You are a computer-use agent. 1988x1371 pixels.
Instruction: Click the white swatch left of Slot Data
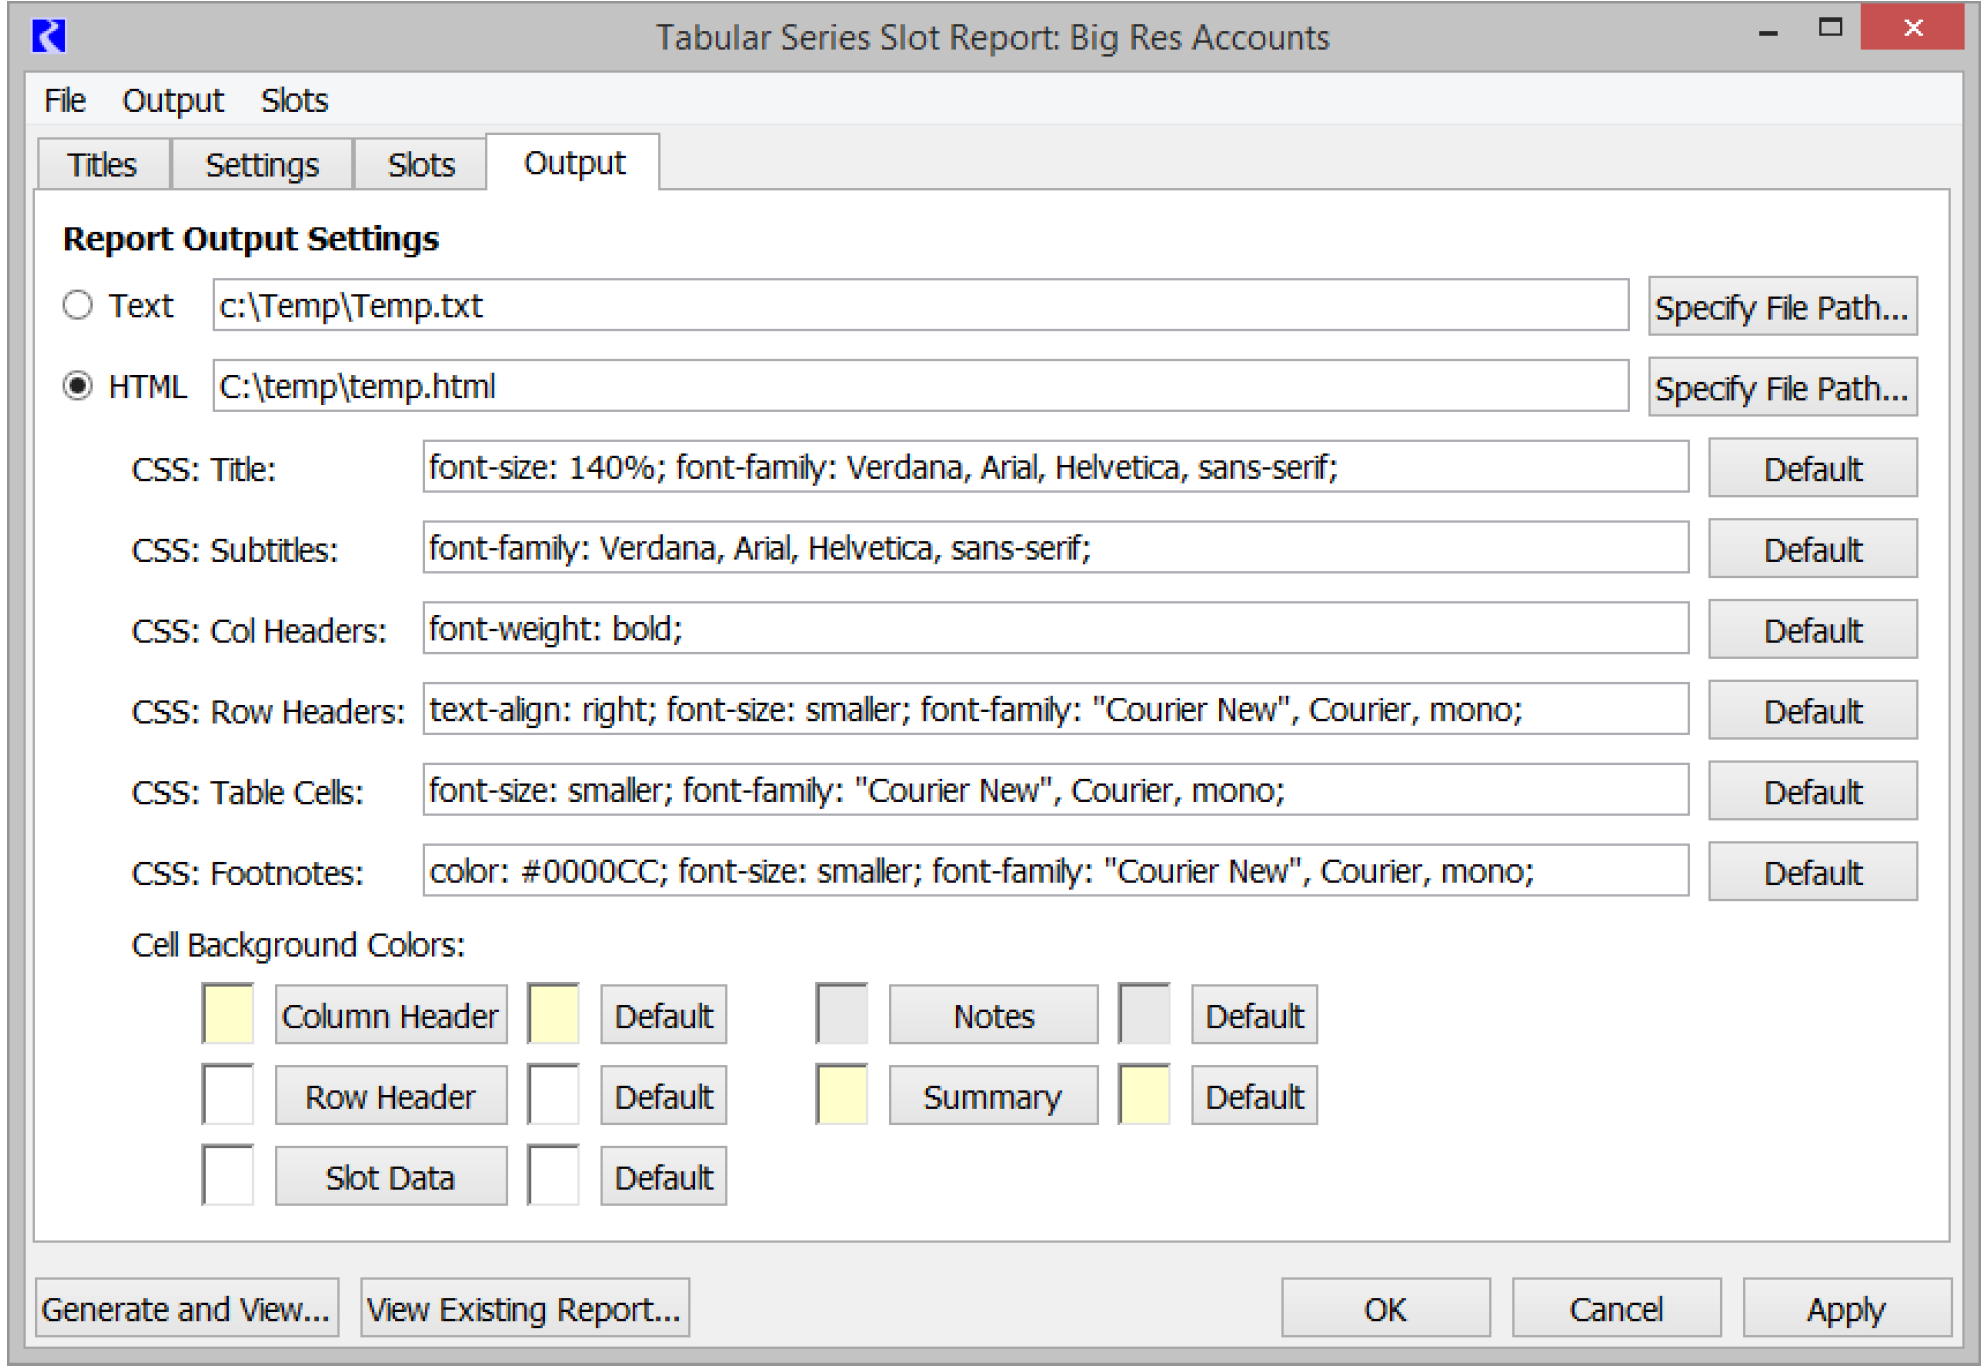(x=228, y=1177)
